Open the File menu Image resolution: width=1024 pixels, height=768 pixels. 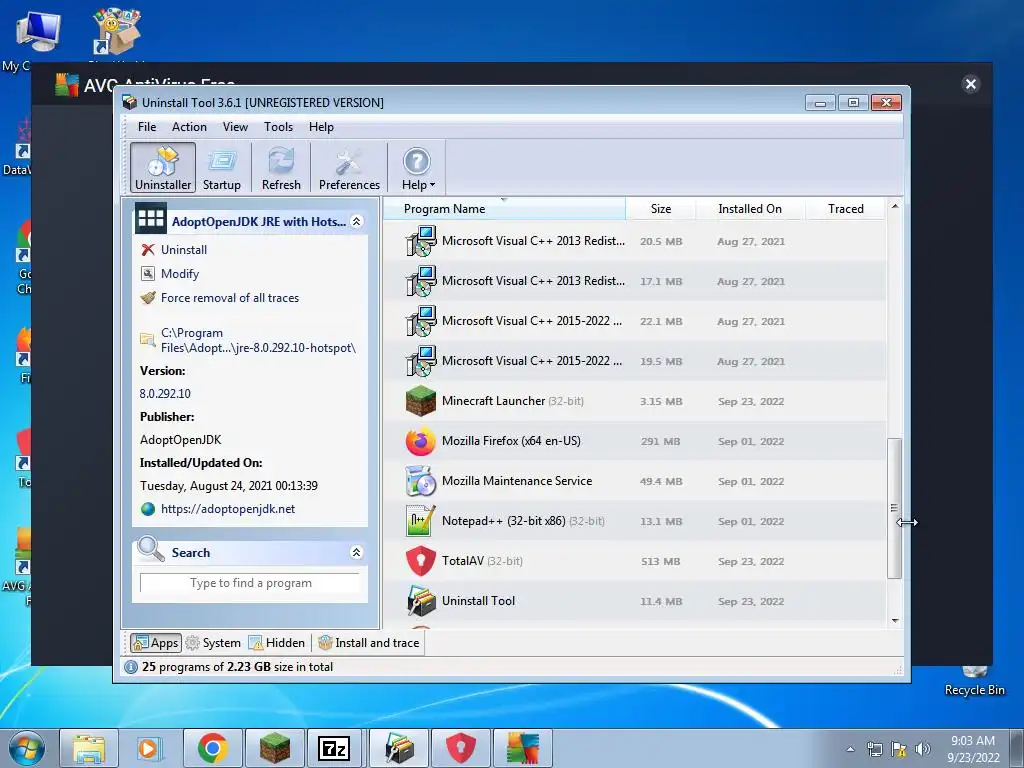[x=147, y=127]
